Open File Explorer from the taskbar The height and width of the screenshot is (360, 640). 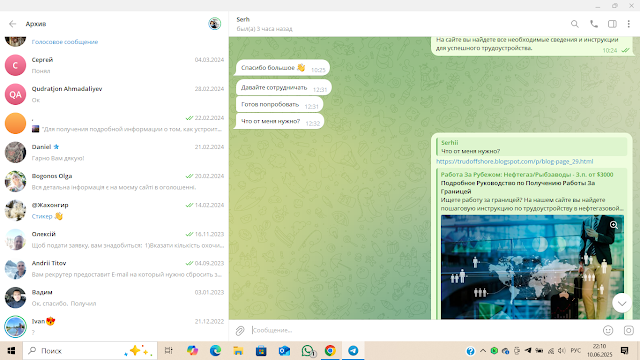238,351
